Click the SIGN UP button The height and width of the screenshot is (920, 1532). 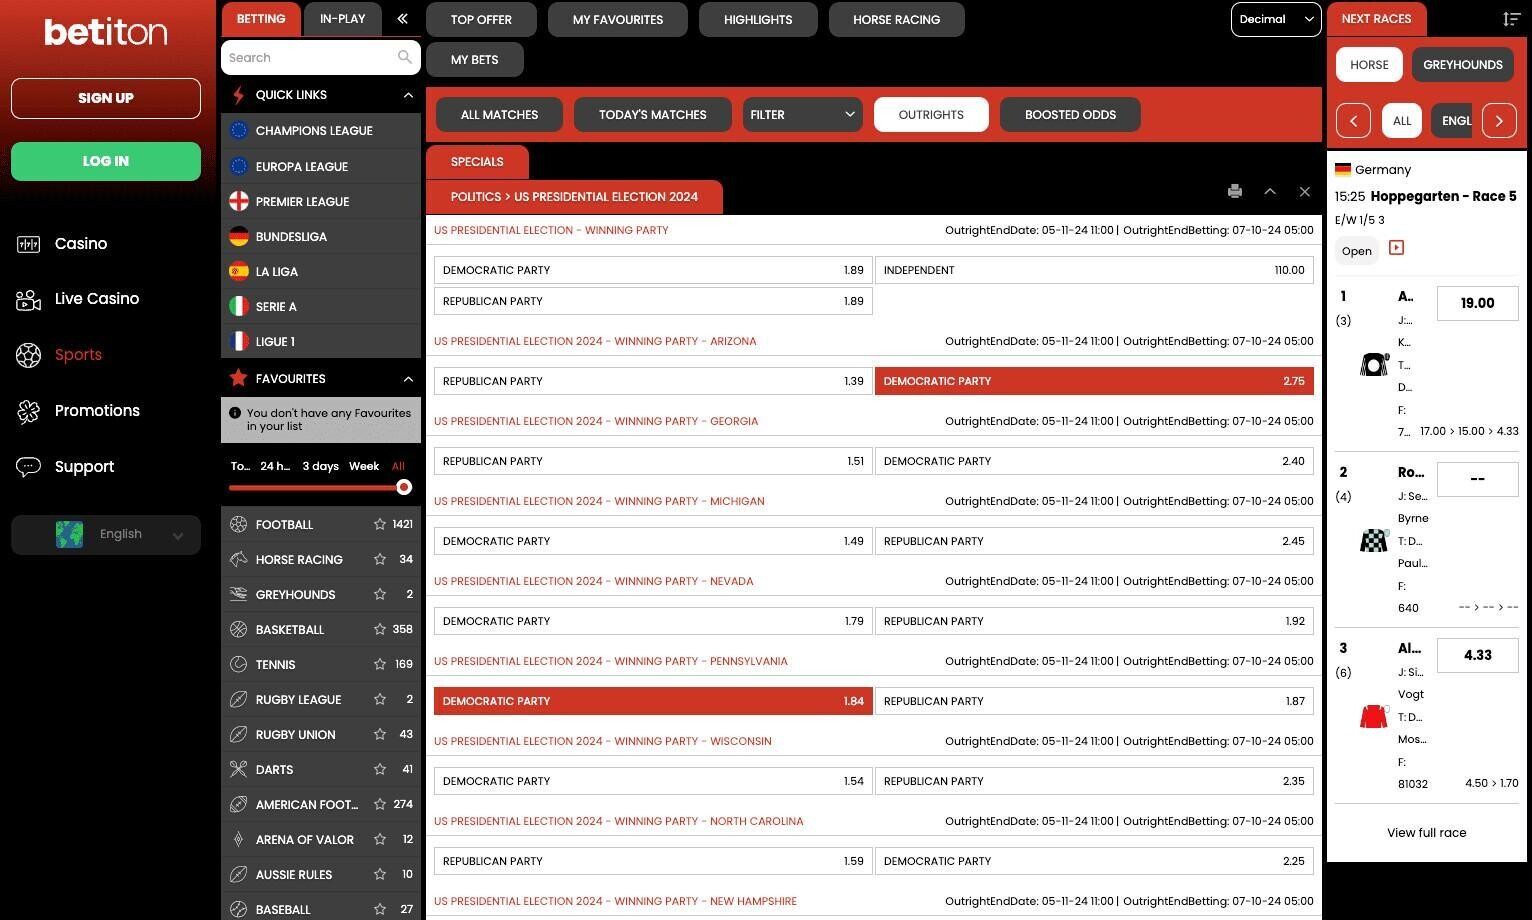[106, 98]
